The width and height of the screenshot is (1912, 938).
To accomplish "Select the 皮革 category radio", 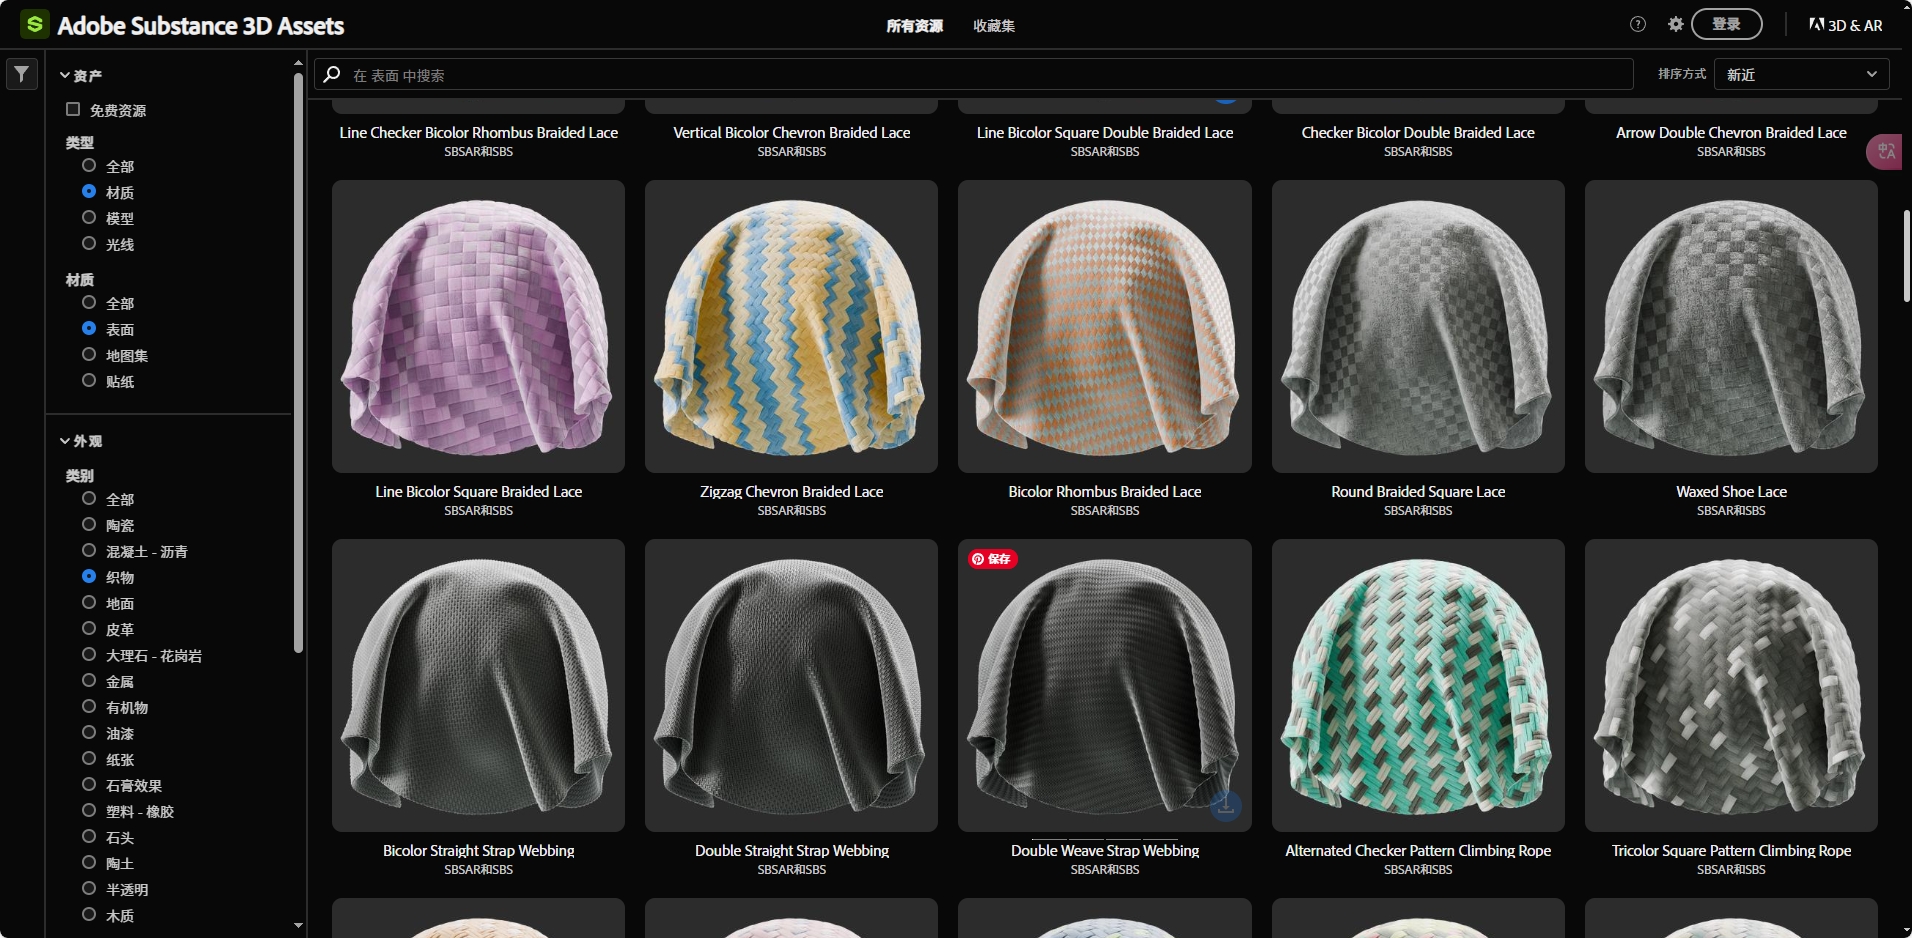I will coord(89,628).
